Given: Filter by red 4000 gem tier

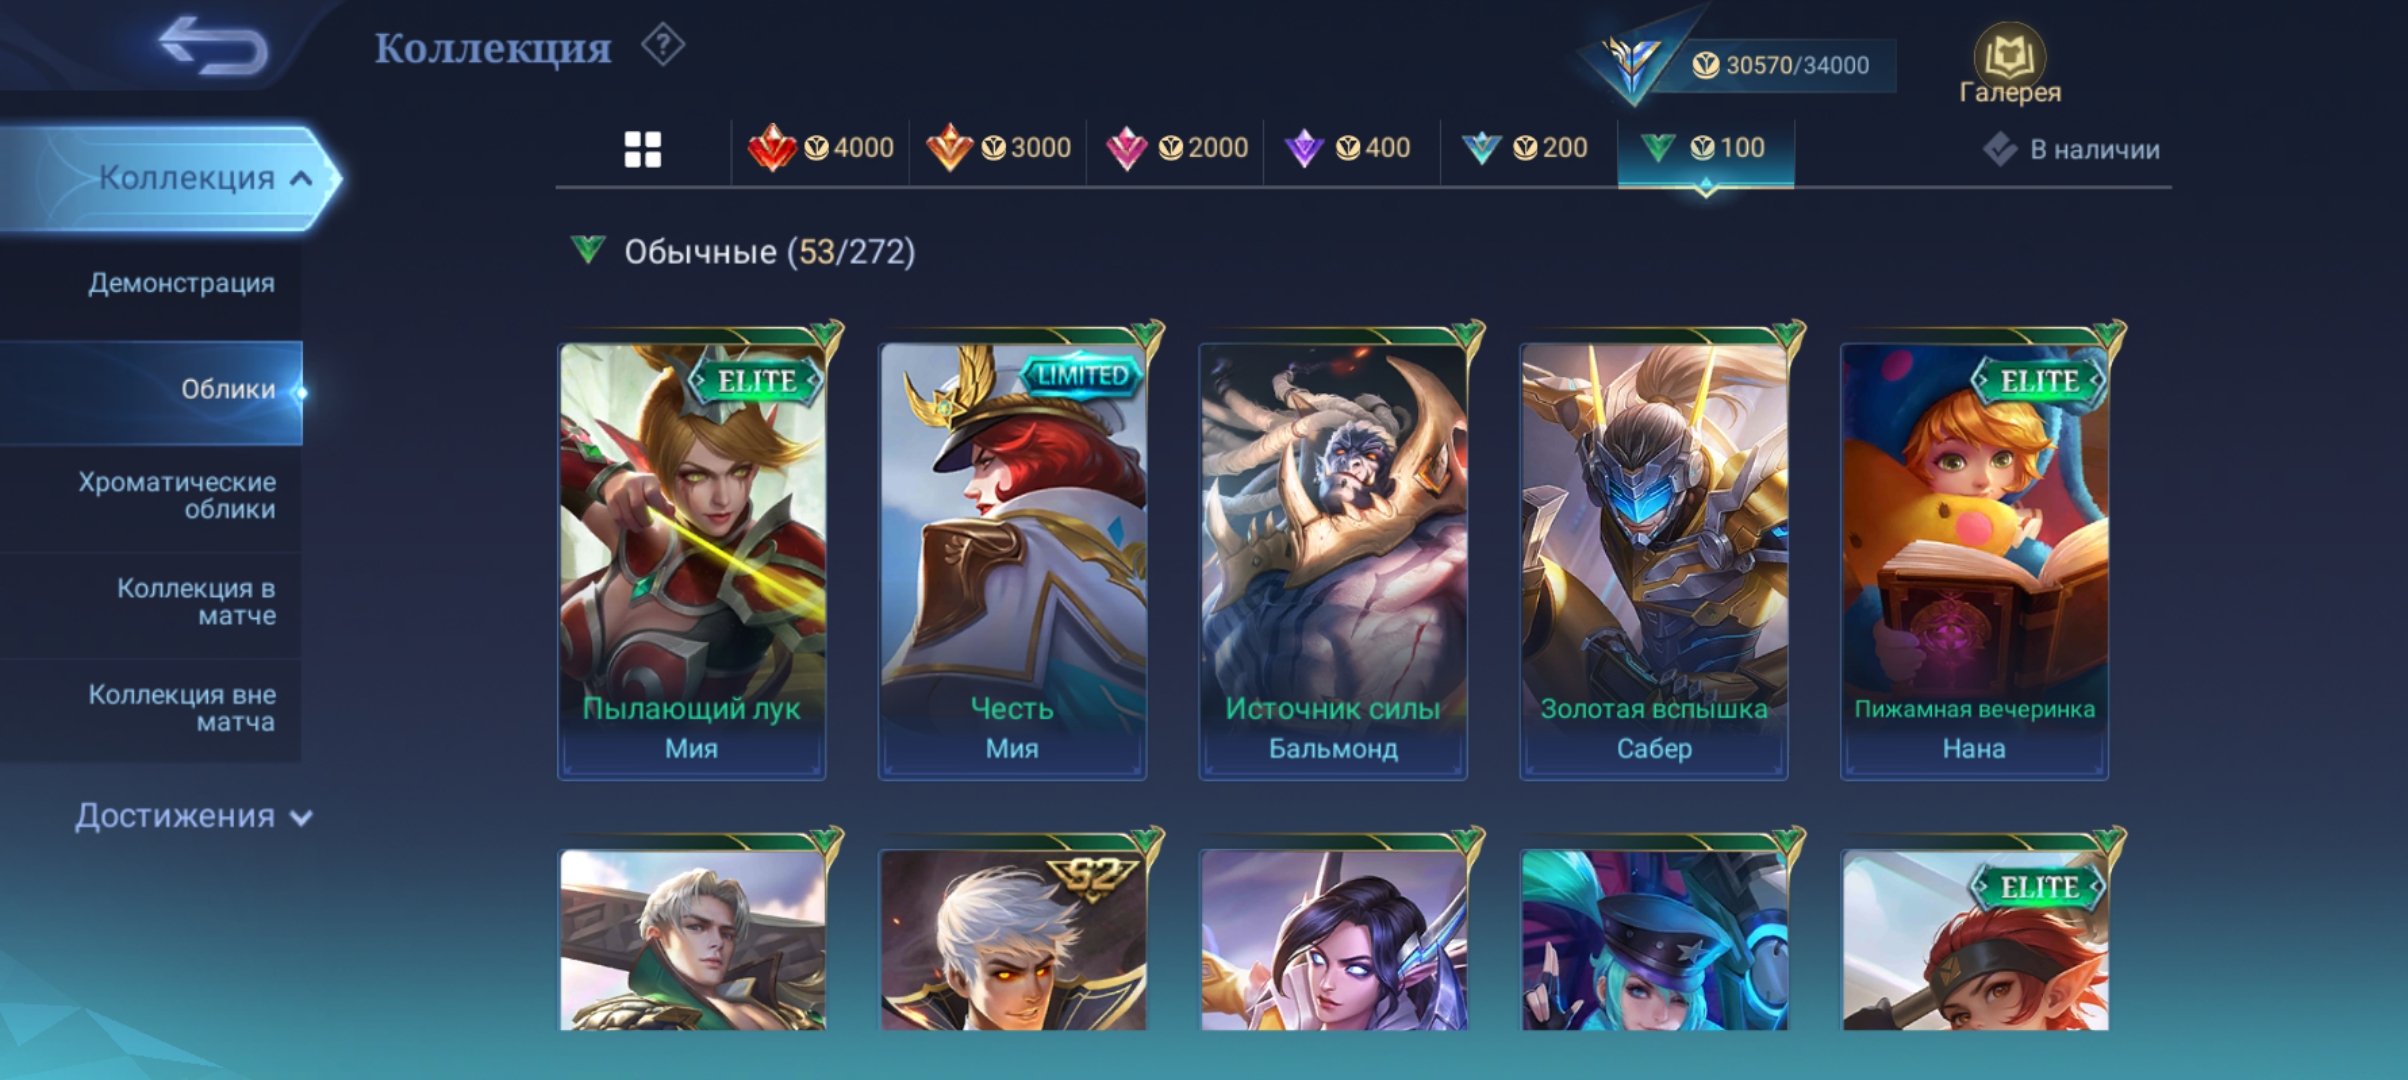Looking at the screenshot, I should point(820,149).
